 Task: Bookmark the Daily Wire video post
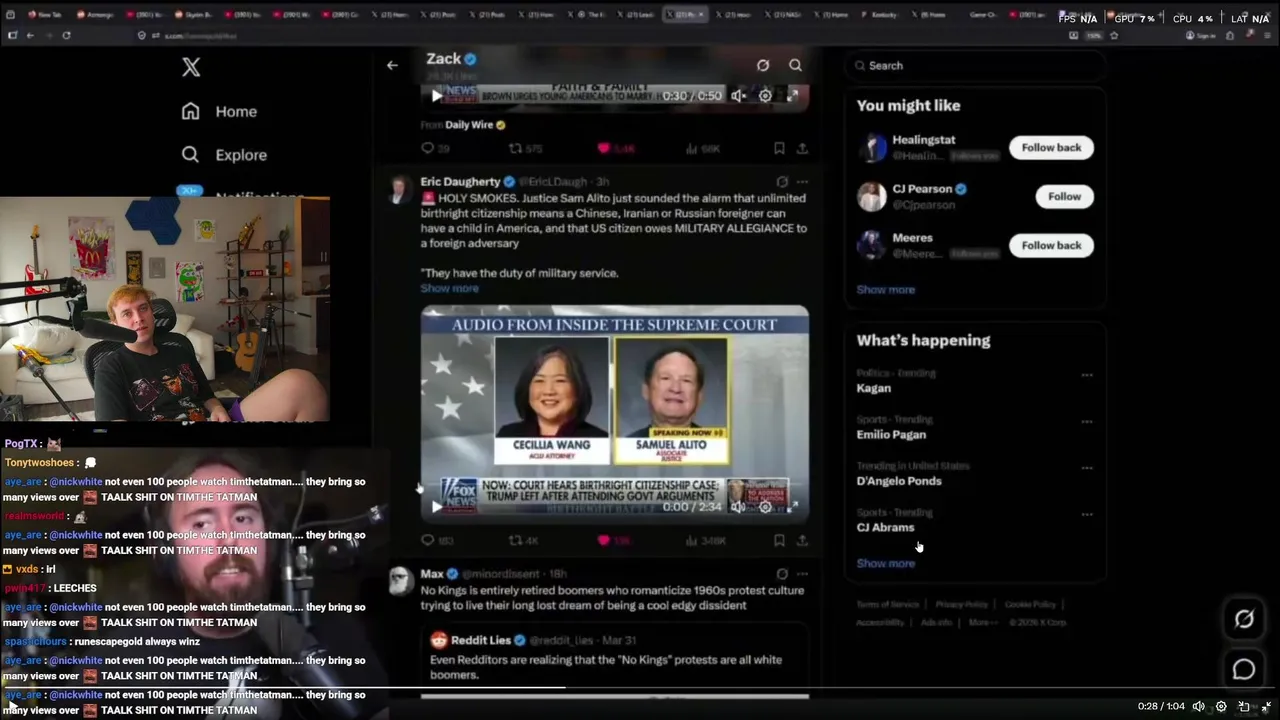tap(779, 148)
